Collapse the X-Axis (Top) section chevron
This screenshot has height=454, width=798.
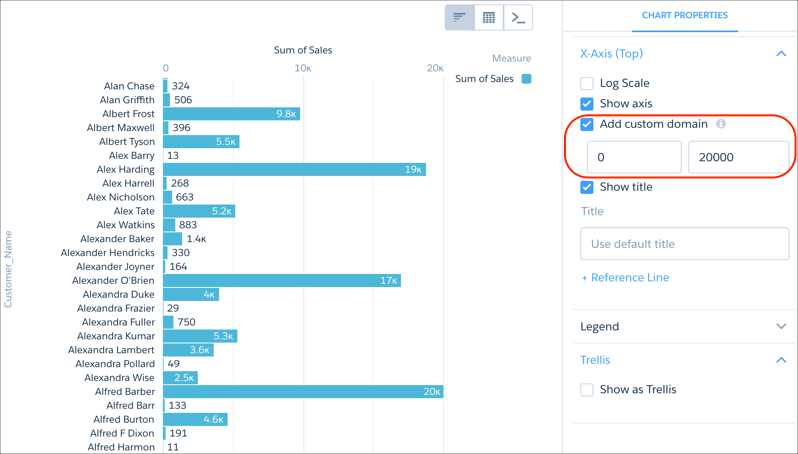(781, 53)
